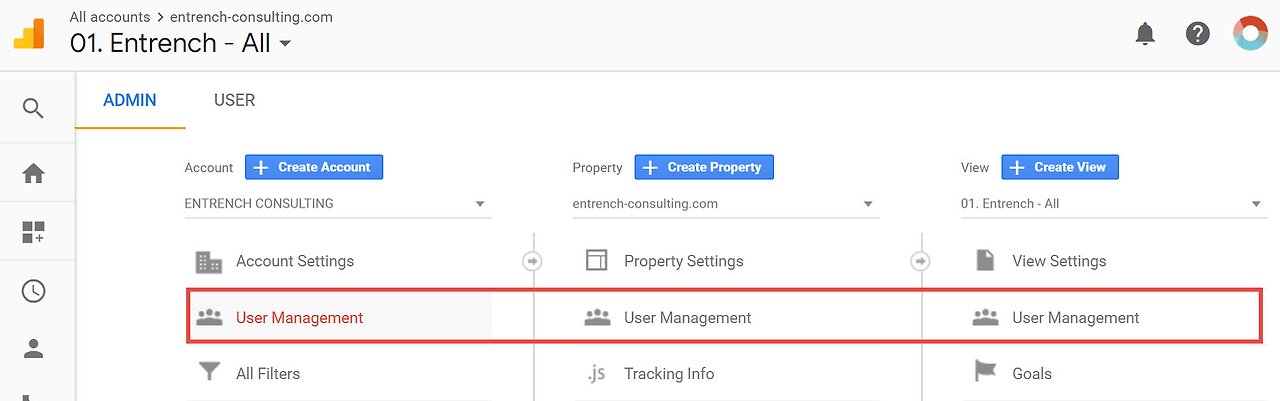Open User Management under Account

coord(299,318)
